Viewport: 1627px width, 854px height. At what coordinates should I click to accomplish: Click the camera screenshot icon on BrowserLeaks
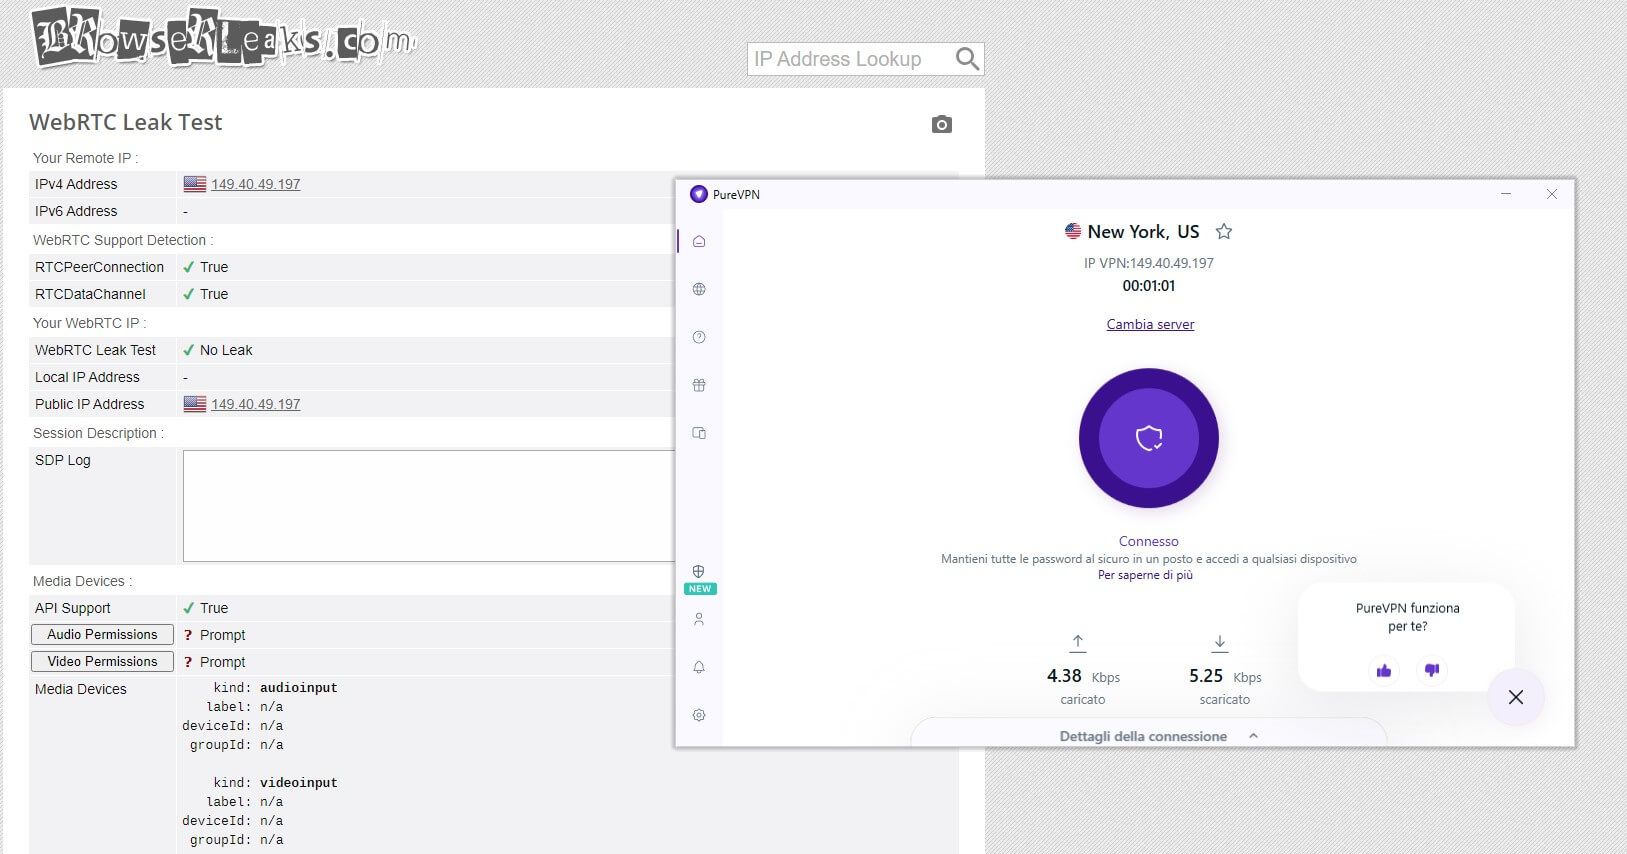tap(941, 124)
